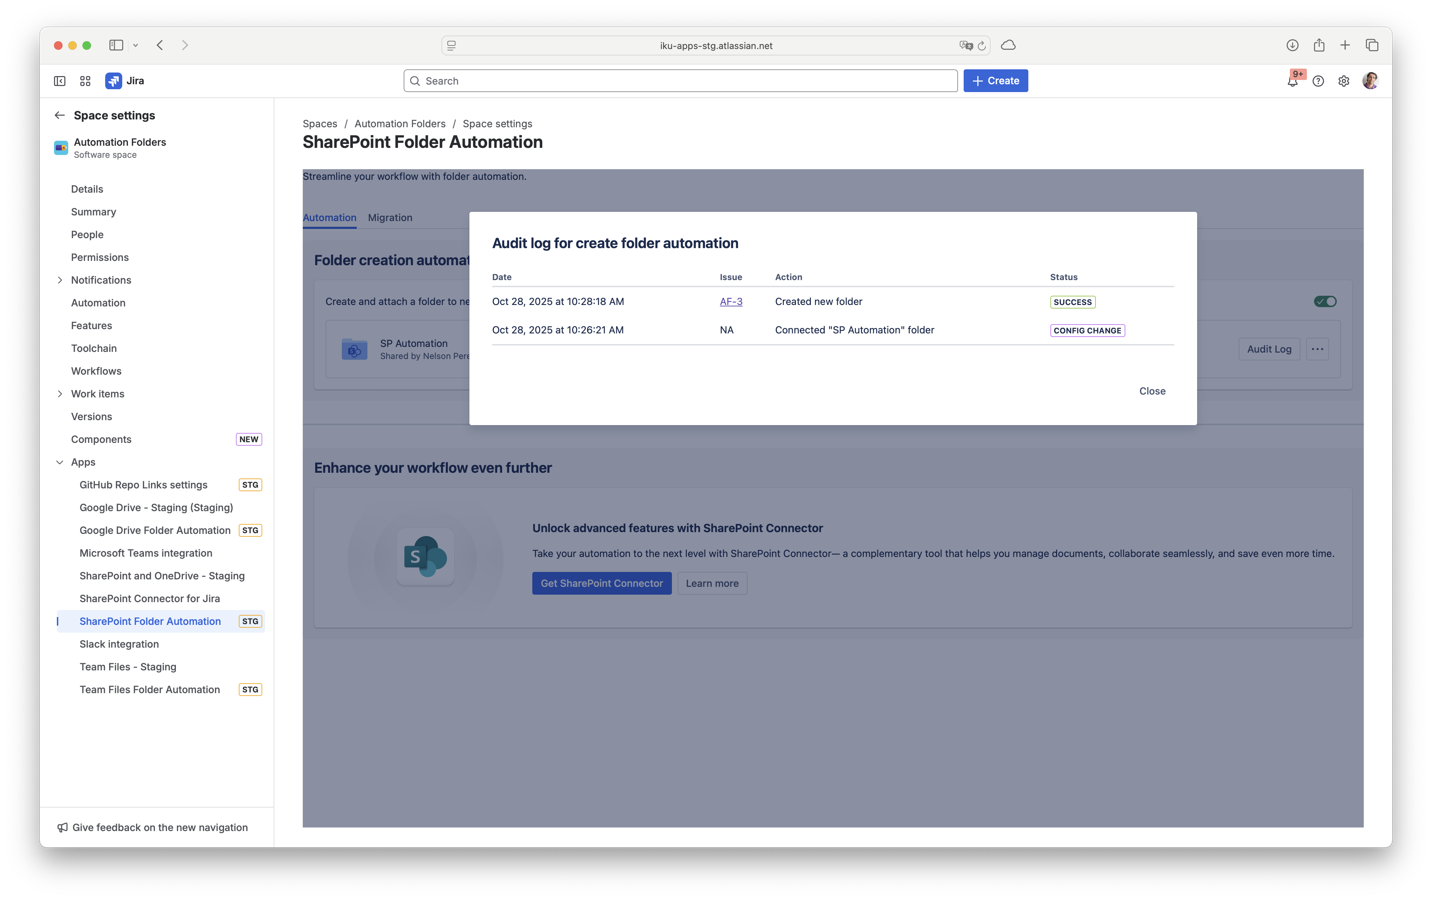Open the settings gear icon
The width and height of the screenshot is (1432, 900).
point(1344,81)
